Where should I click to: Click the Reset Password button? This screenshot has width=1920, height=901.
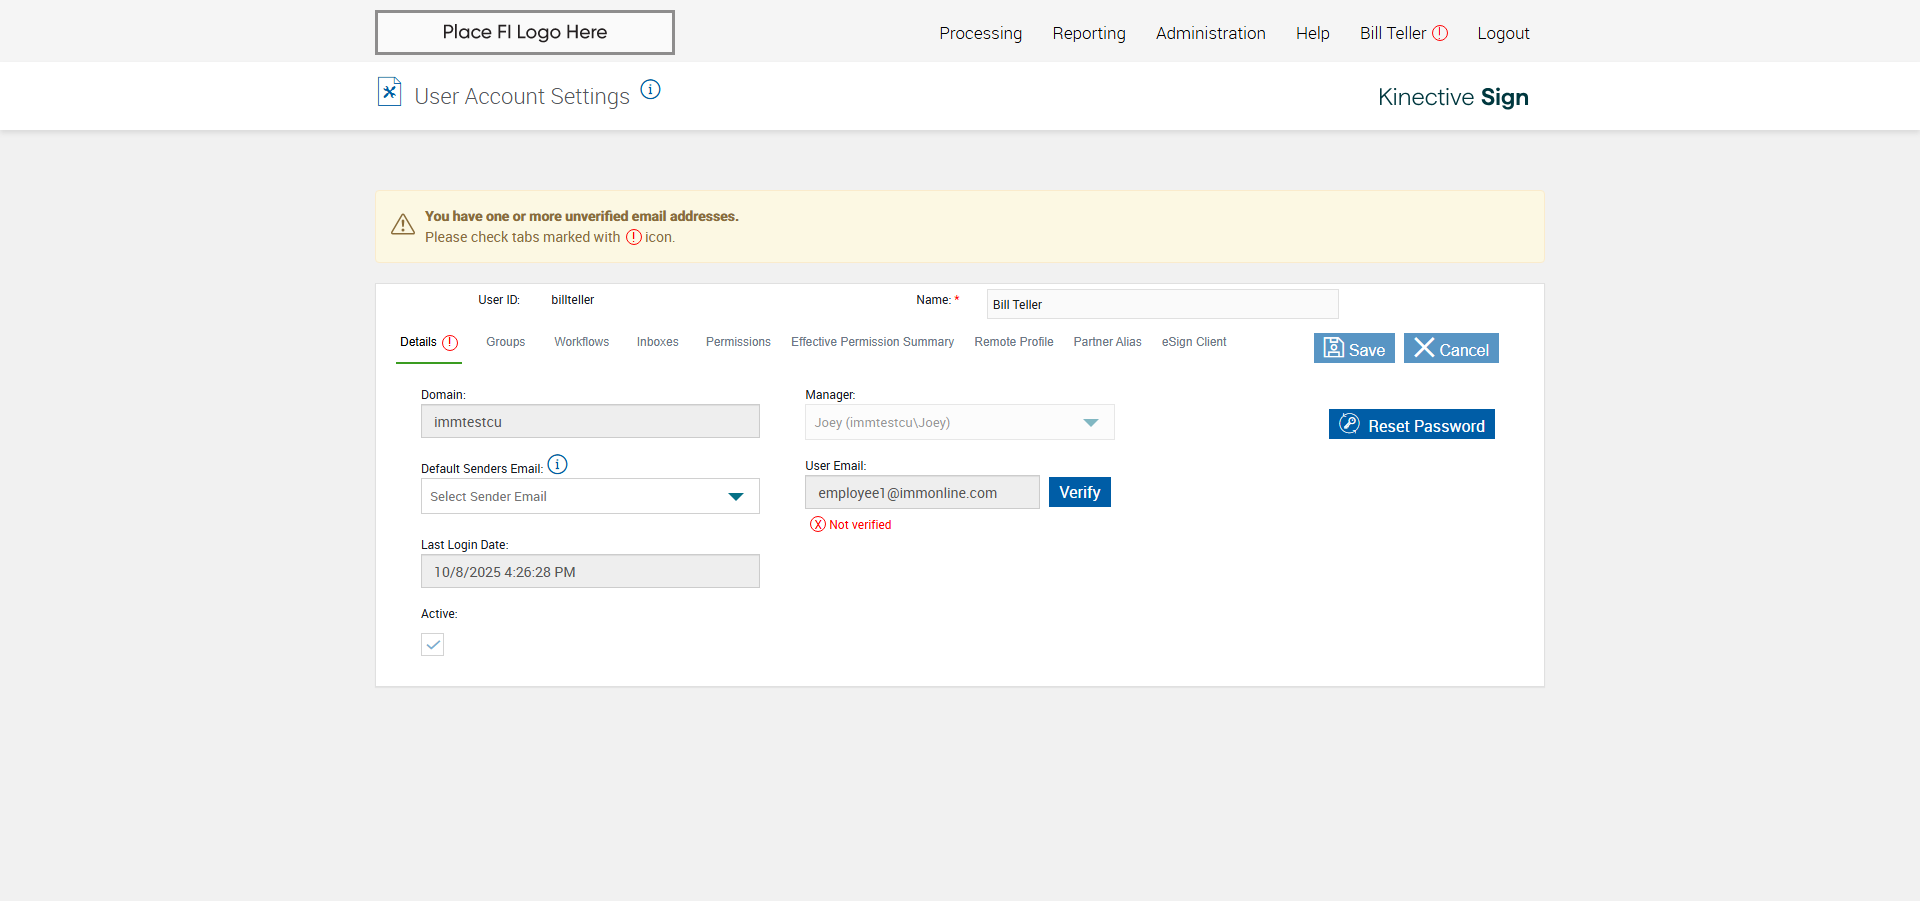click(x=1411, y=425)
